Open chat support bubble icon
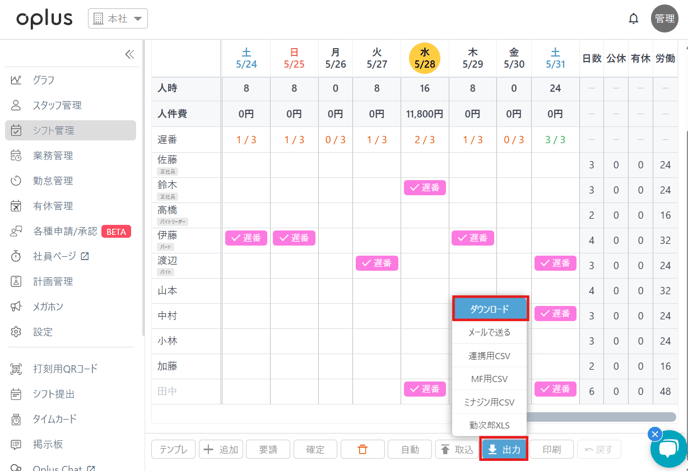Screen dimensions: 688x471 pos(667,449)
